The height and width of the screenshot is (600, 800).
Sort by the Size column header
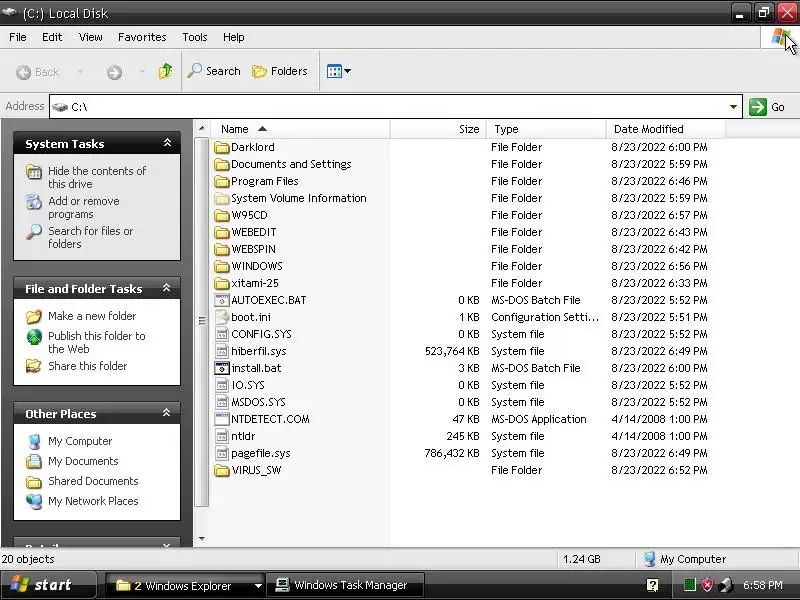tap(438, 129)
